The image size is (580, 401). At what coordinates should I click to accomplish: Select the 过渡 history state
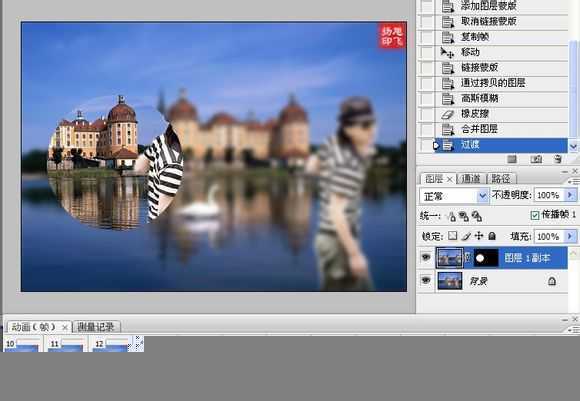click(x=501, y=145)
